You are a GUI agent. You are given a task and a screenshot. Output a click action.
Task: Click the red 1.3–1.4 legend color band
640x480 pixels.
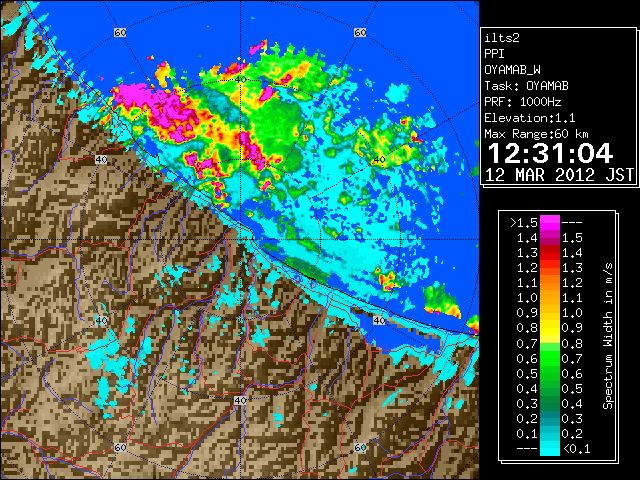549,253
